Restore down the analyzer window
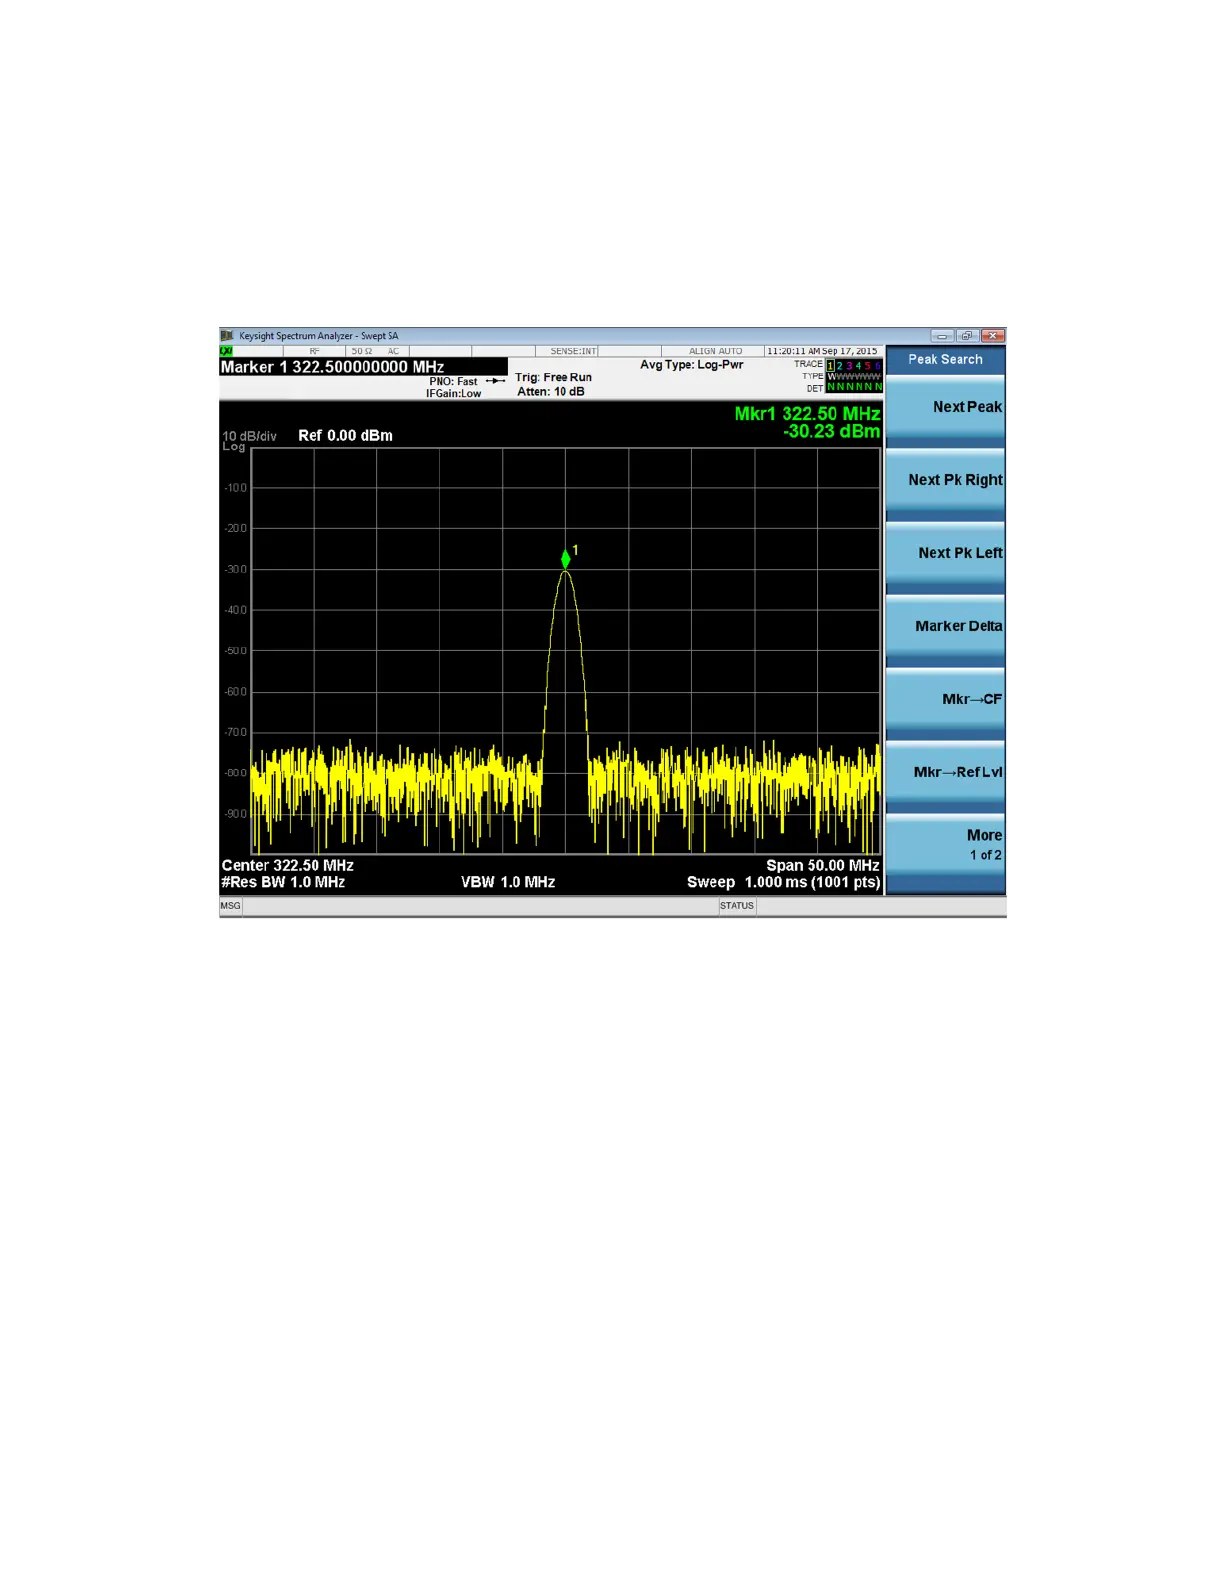This screenshot has width=1224, height=1584. click(x=966, y=336)
